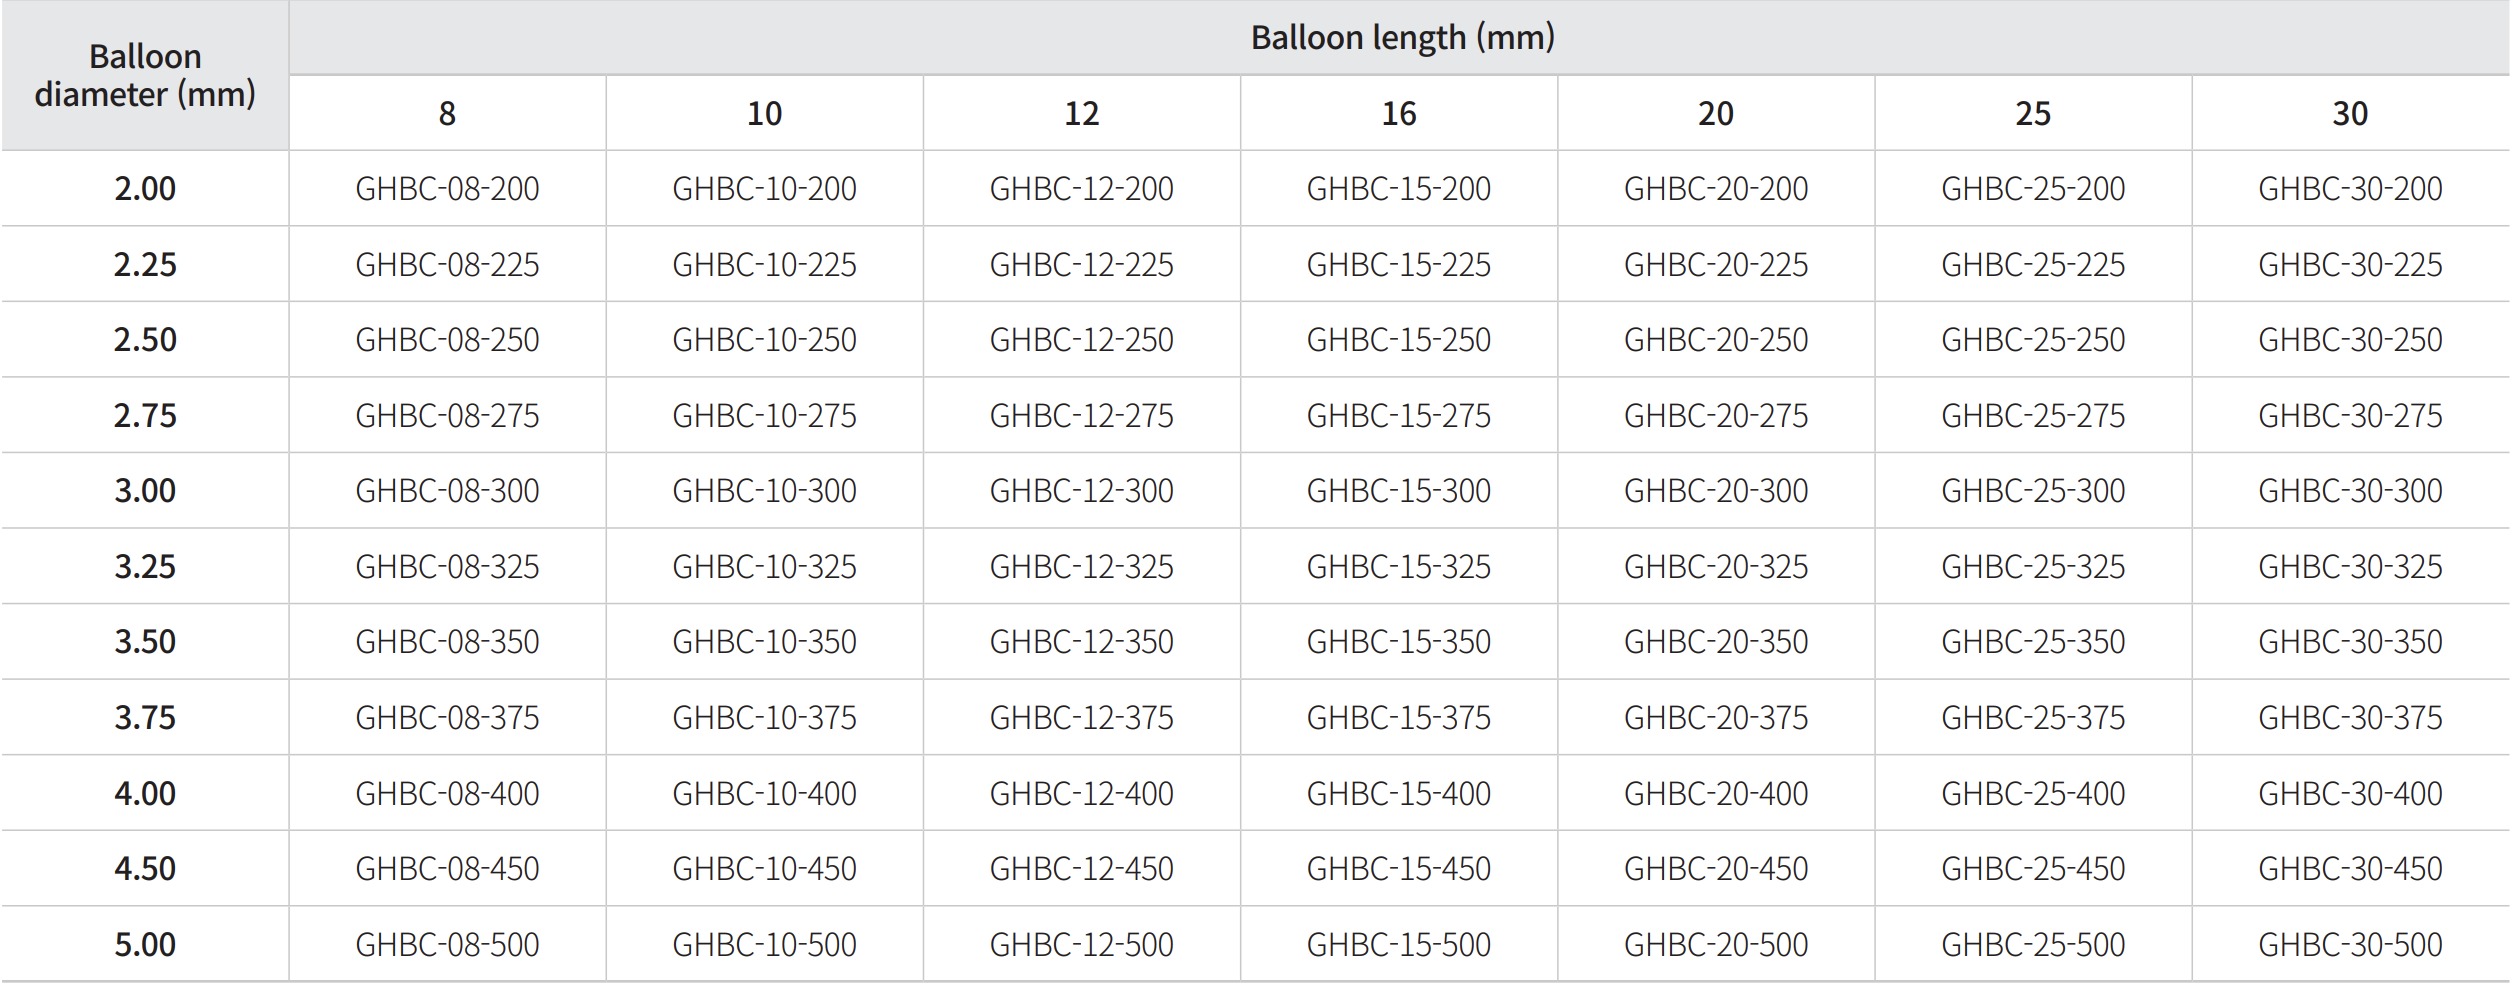The image size is (2512, 990).
Task: Click the Balloon diameter (mm) header cell
Action: [145, 75]
